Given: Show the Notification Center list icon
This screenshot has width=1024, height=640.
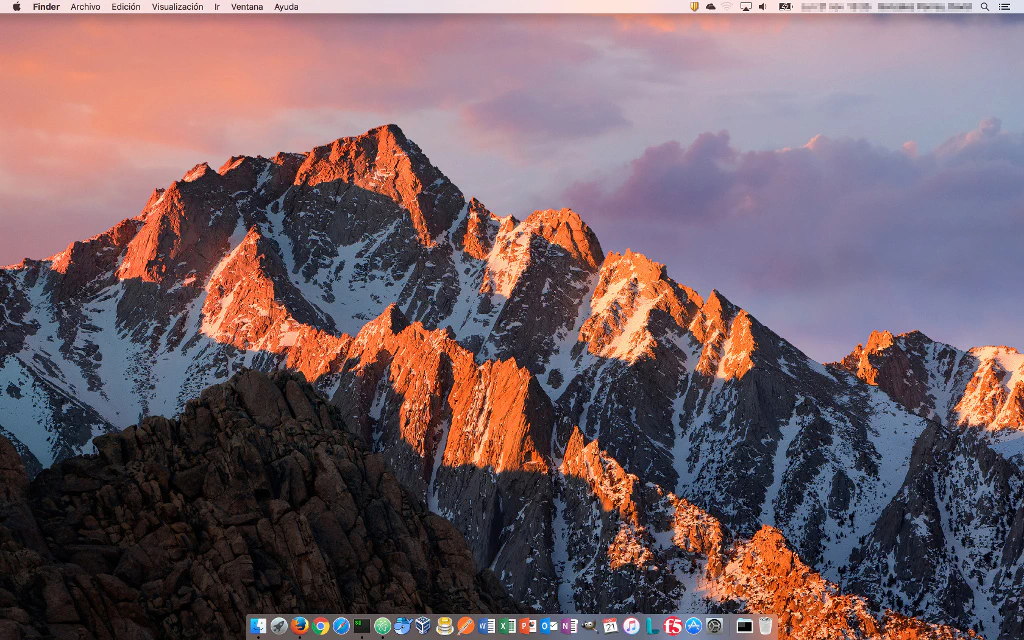Looking at the screenshot, I should [x=1005, y=7].
